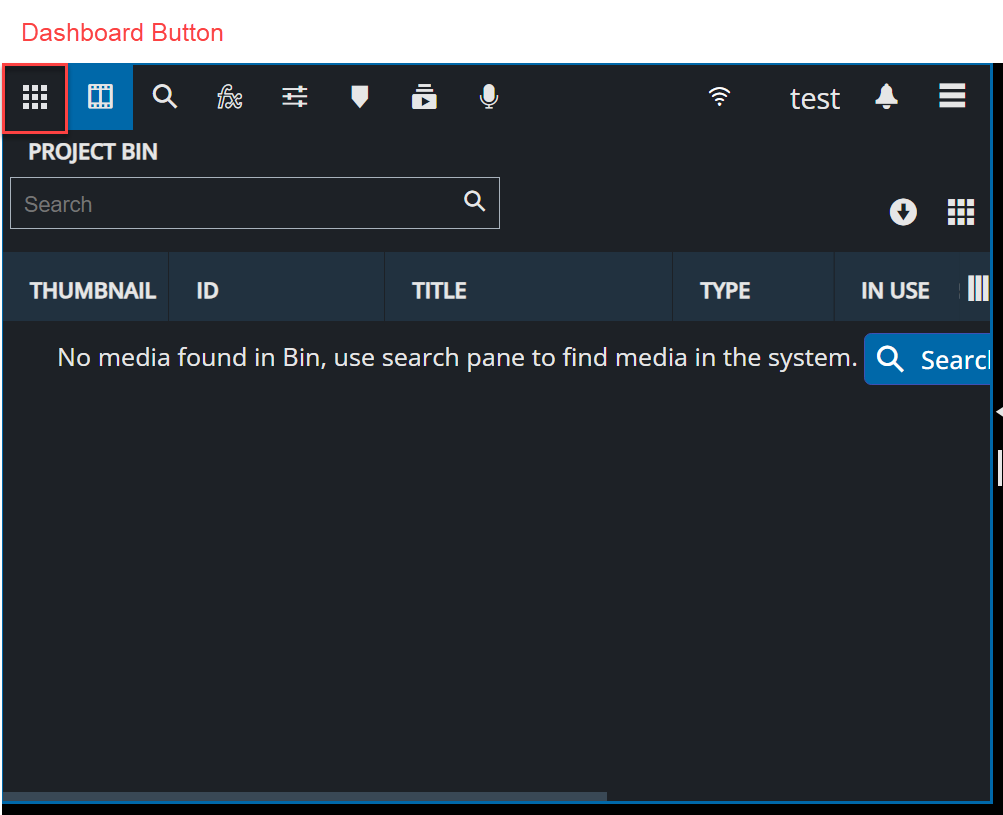This screenshot has height=815, width=1003.
Task: Open the Search pane via magnifier icon
Action: pos(164,97)
